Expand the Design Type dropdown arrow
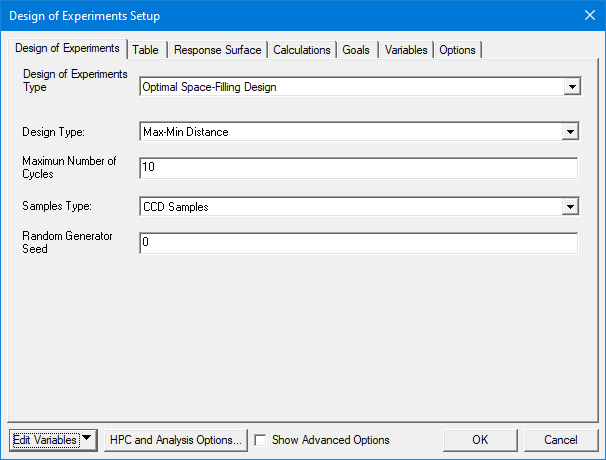The image size is (606, 460). (x=570, y=132)
